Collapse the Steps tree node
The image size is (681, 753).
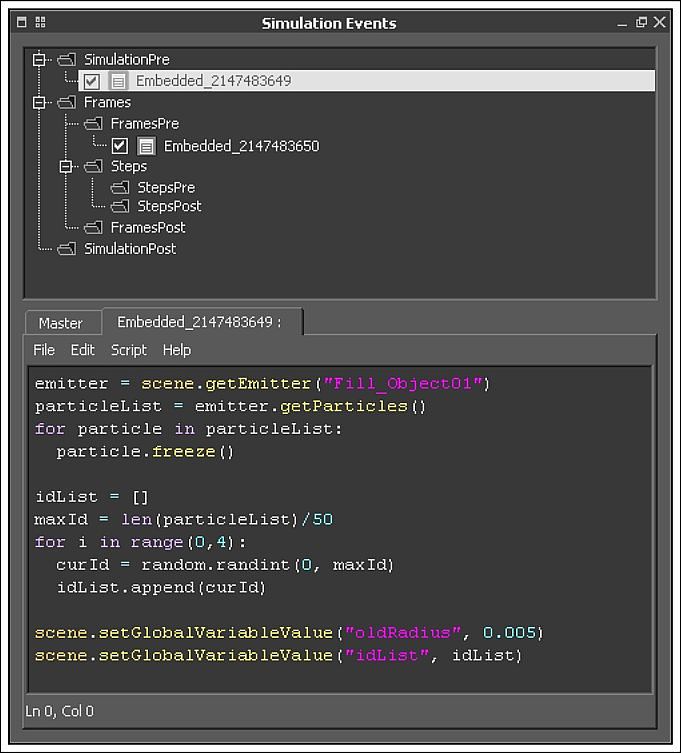coord(66,166)
